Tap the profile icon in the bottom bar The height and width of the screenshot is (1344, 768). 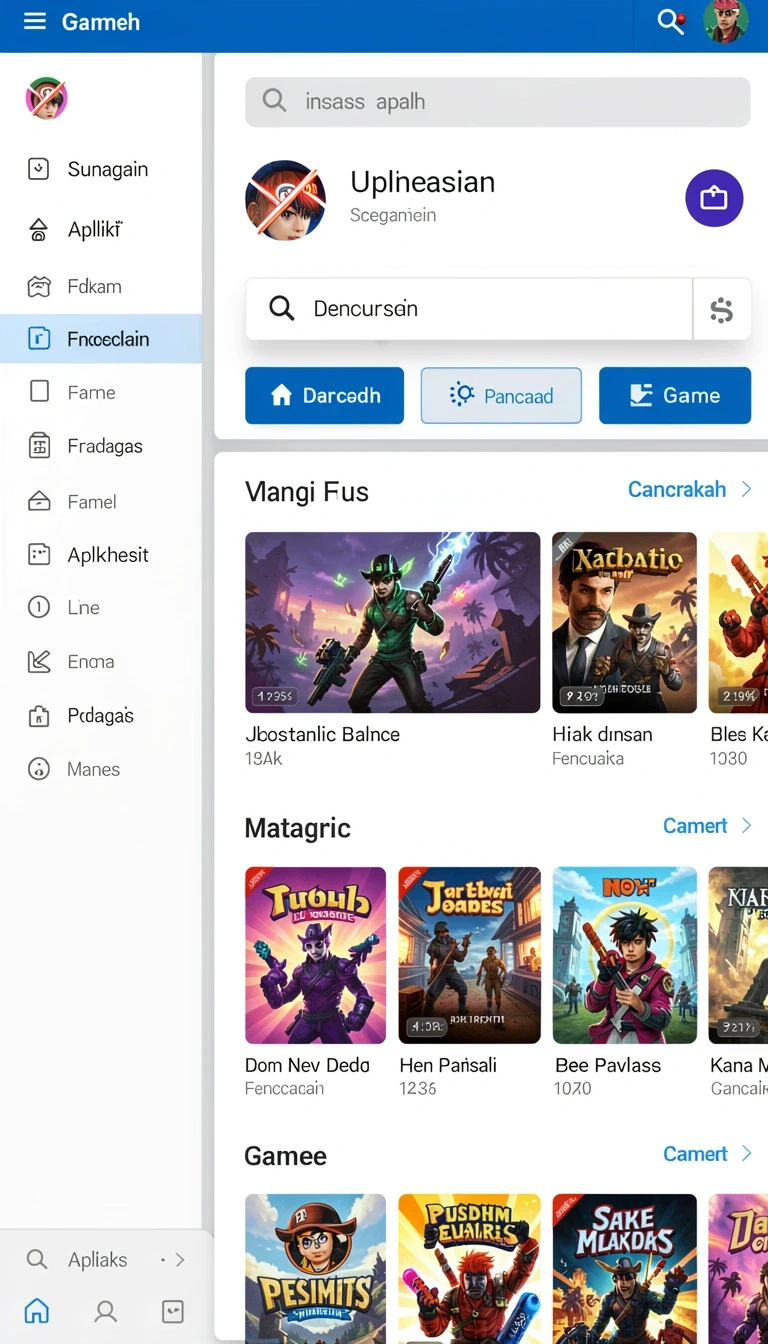pos(105,1311)
